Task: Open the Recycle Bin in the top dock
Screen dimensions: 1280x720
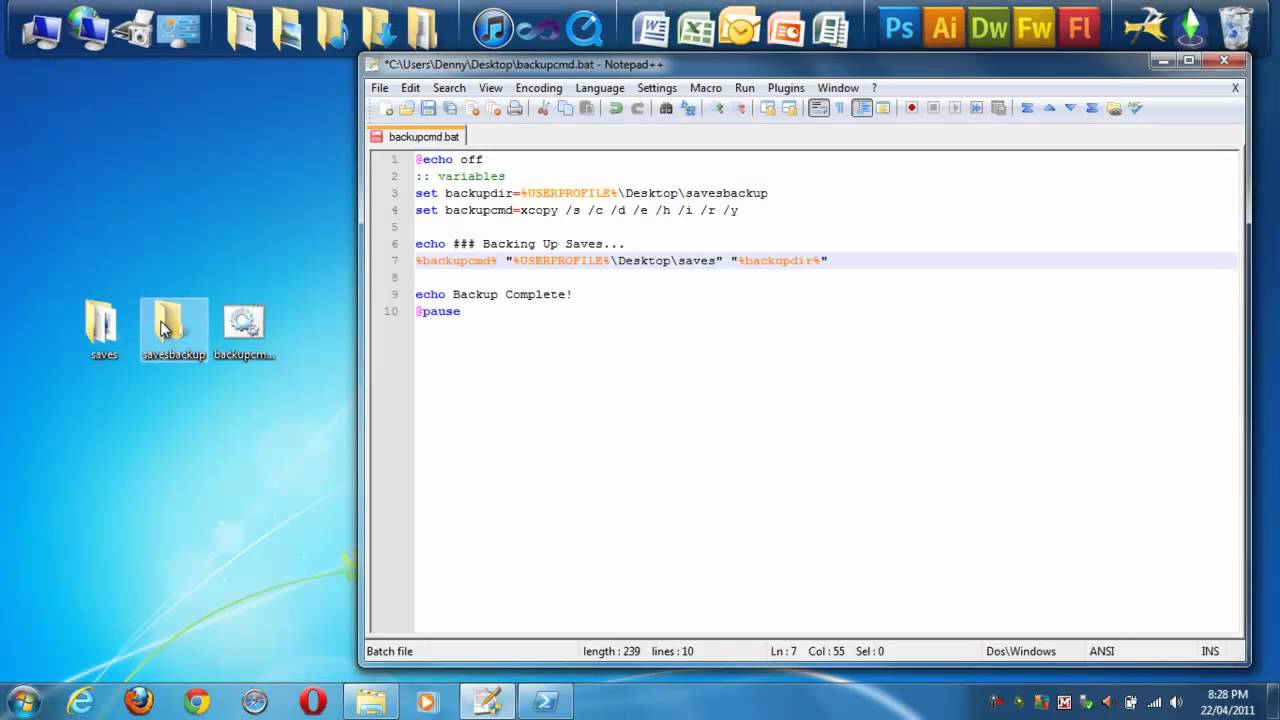Action: point(1236,27)
